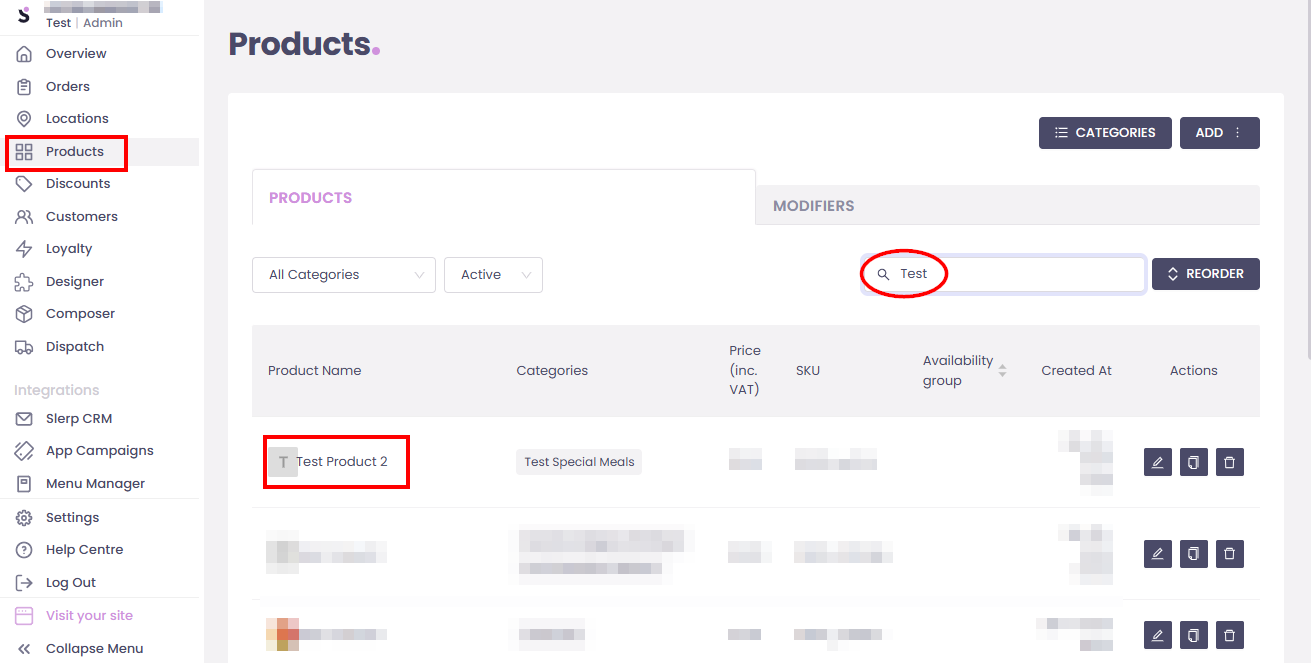The height and width of the screenshot is (663, 1311).
Task: Click the duplicate icon for Test Product 2
Action: coord(1193,462)
